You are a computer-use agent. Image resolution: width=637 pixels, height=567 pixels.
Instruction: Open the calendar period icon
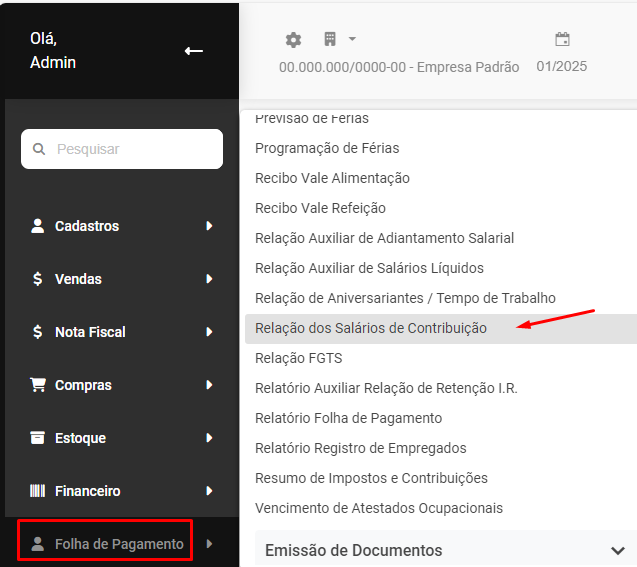[562, 40]
